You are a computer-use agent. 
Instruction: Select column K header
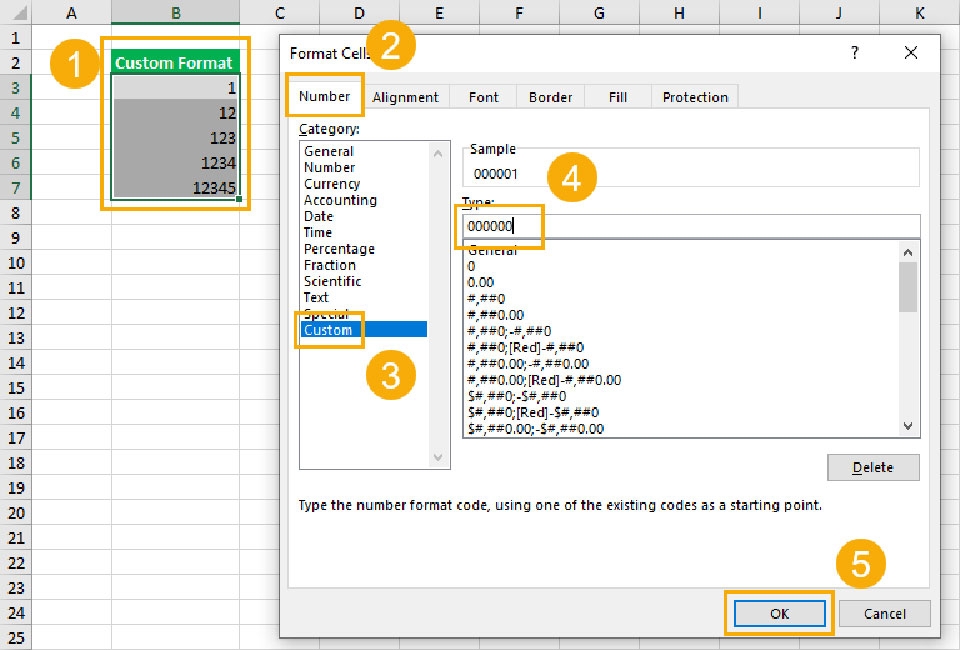pos(920,12)
